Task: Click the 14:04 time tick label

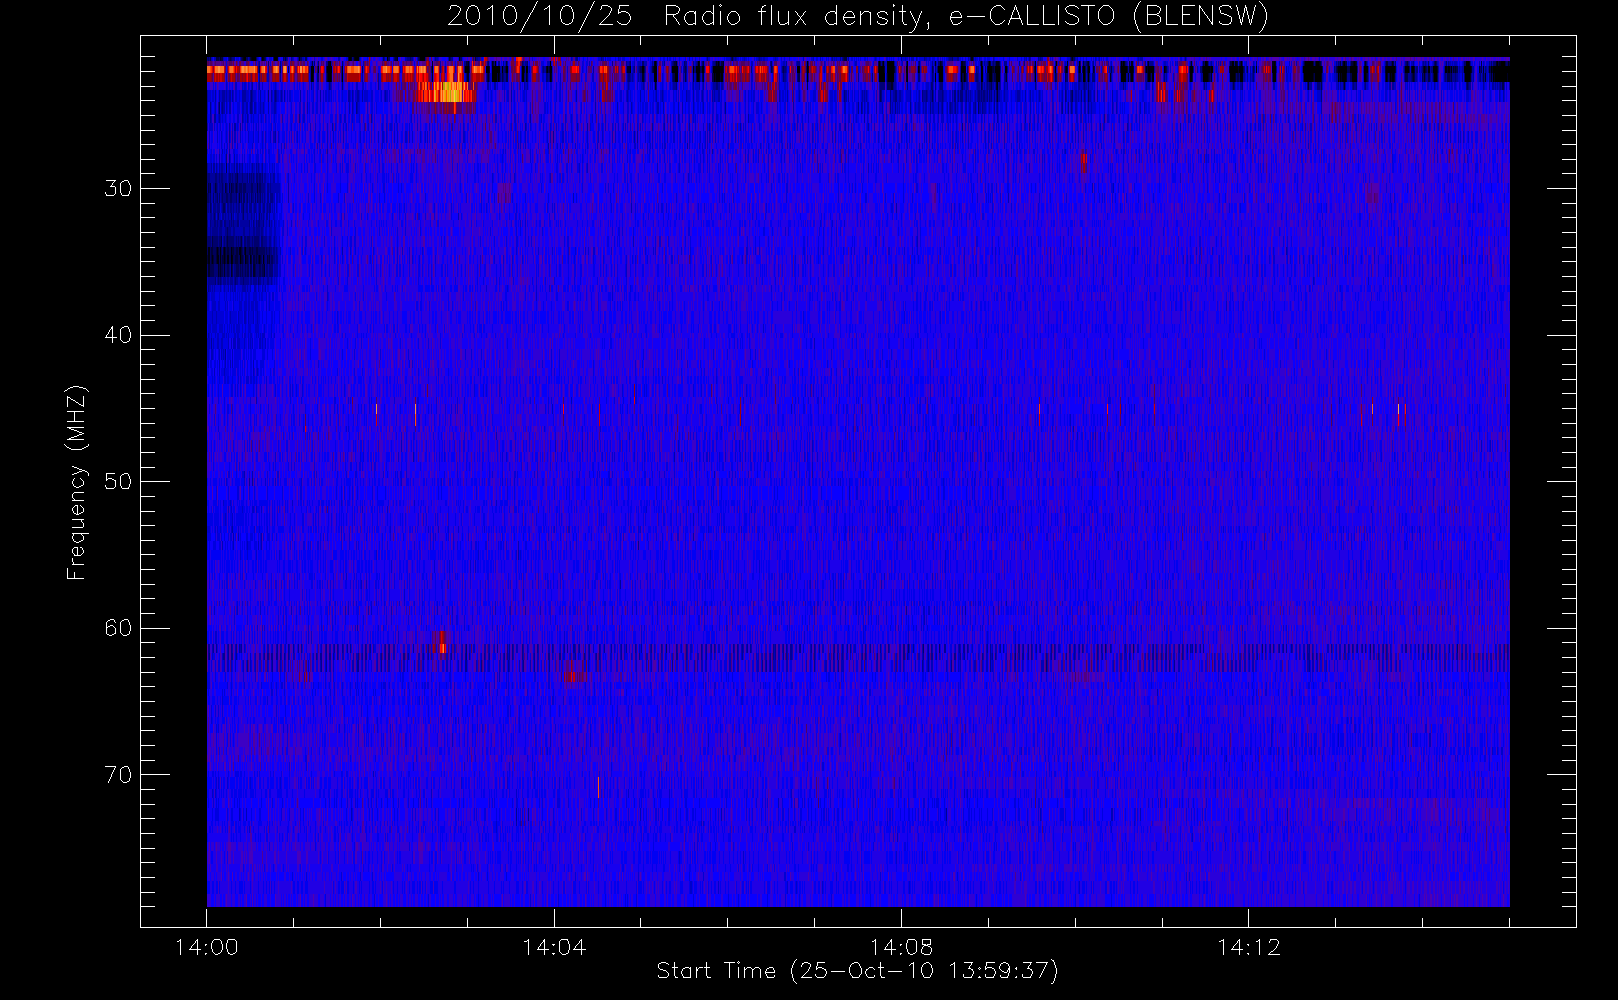Action: click(x=553, y=947)
